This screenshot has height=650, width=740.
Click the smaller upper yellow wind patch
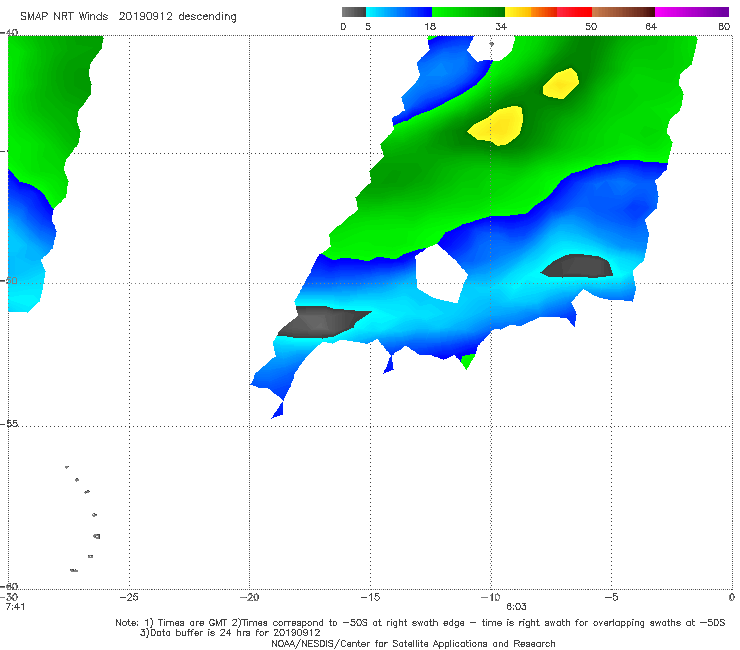click(x=561, y=84)
